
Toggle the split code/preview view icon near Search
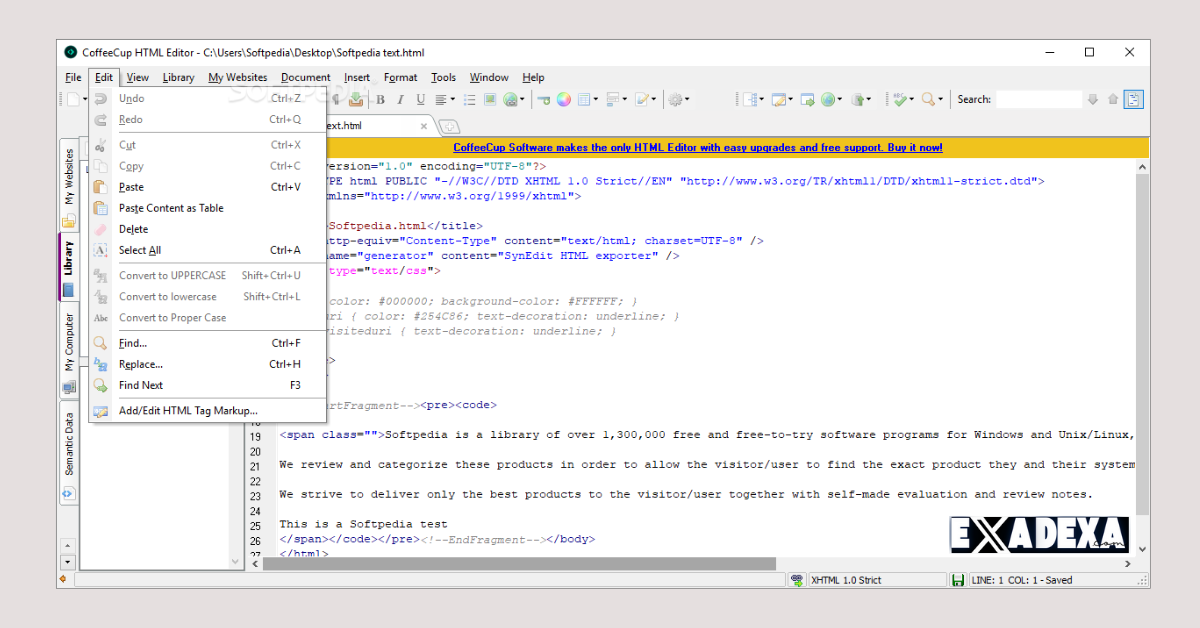click(1133, 99)
